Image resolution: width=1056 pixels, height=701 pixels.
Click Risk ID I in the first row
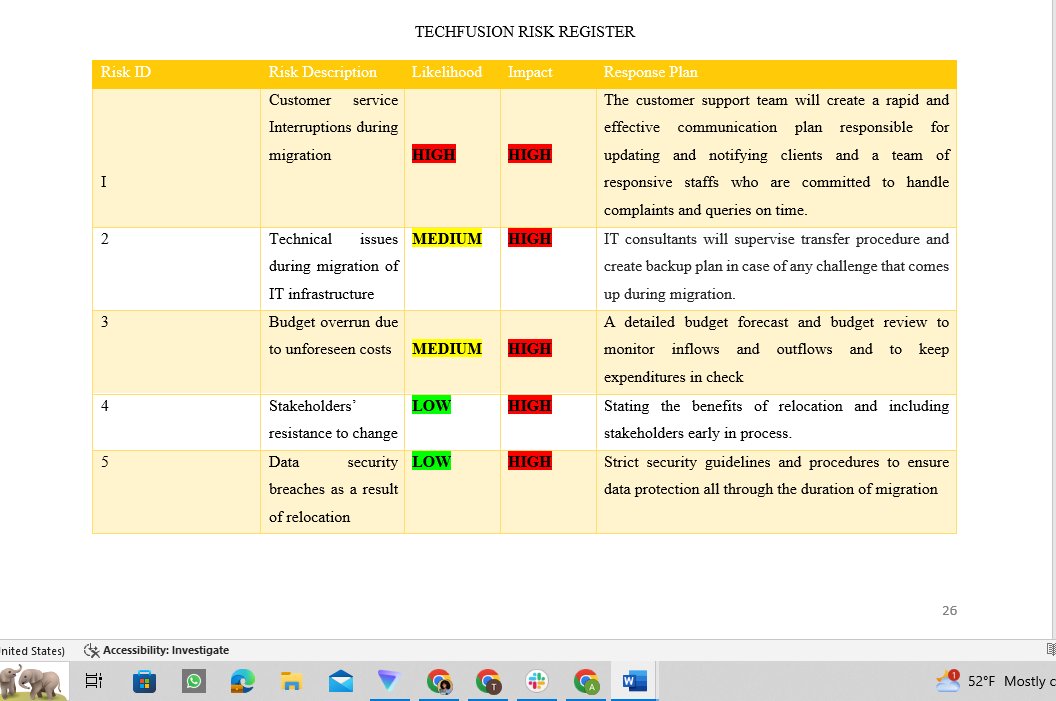104,182
